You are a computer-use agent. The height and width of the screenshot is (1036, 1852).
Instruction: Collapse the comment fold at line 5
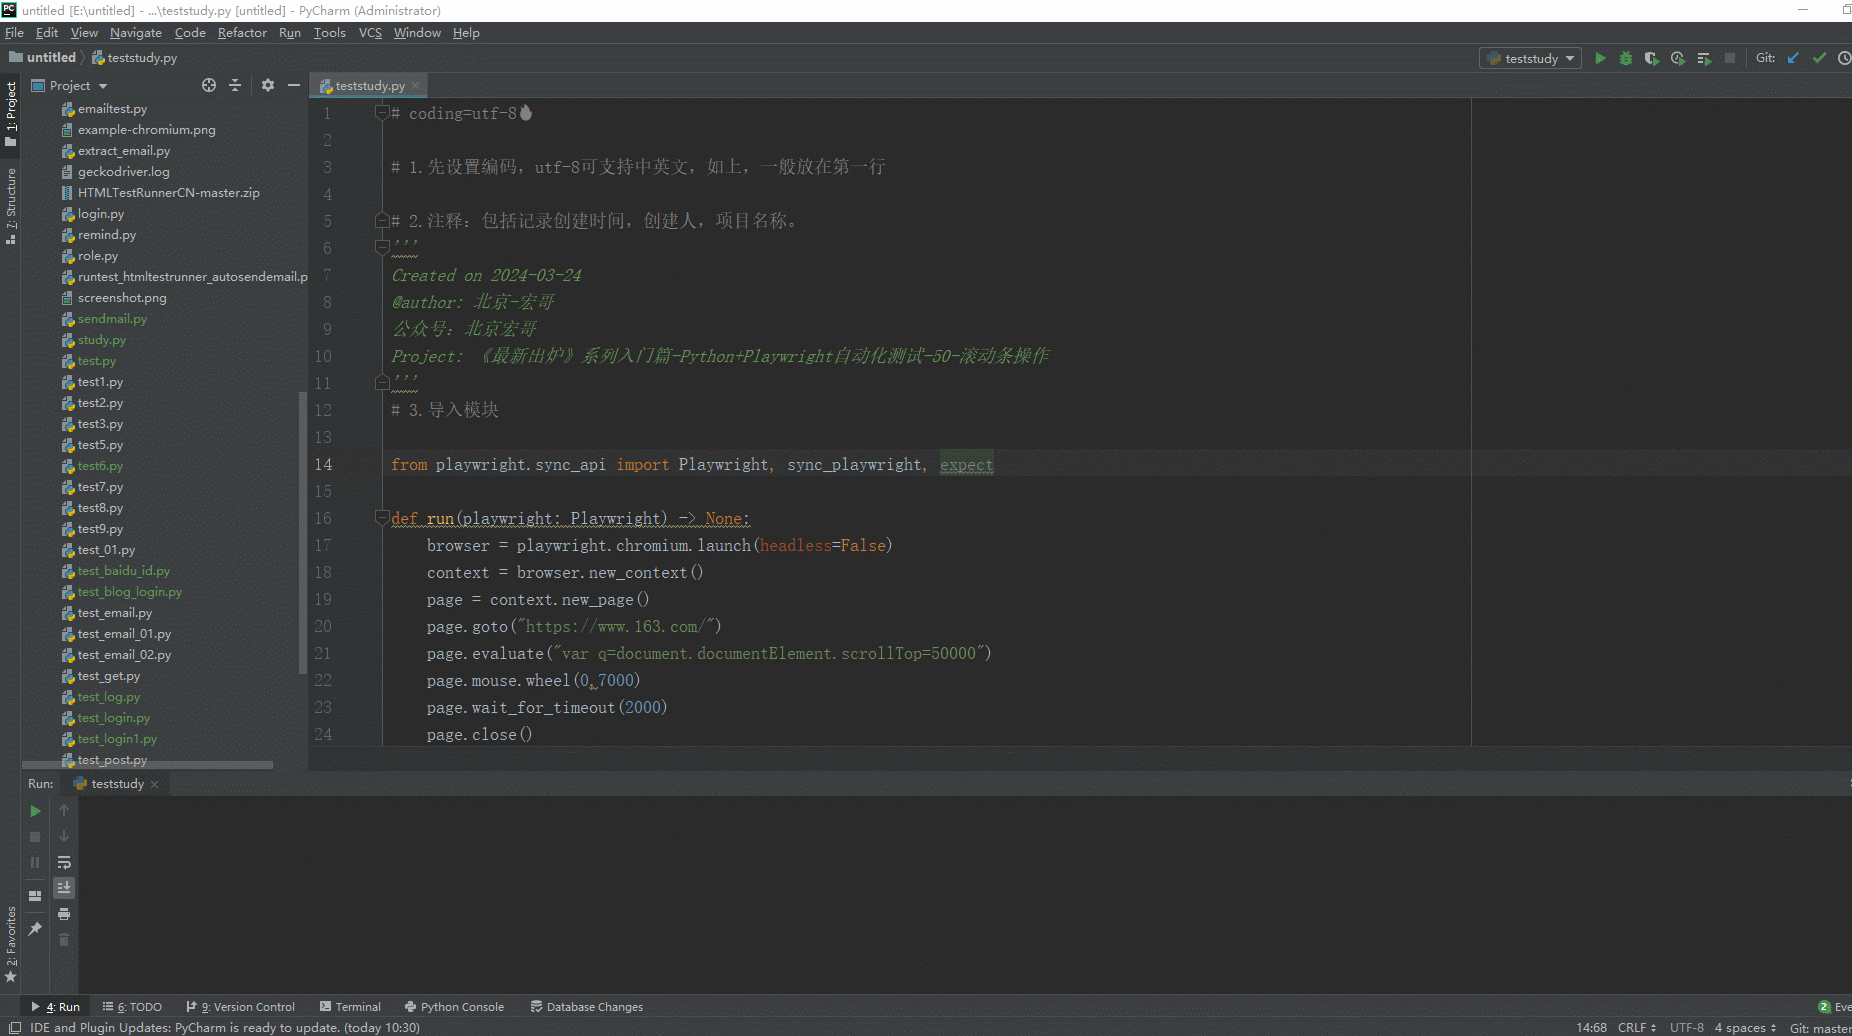[381, 219]
